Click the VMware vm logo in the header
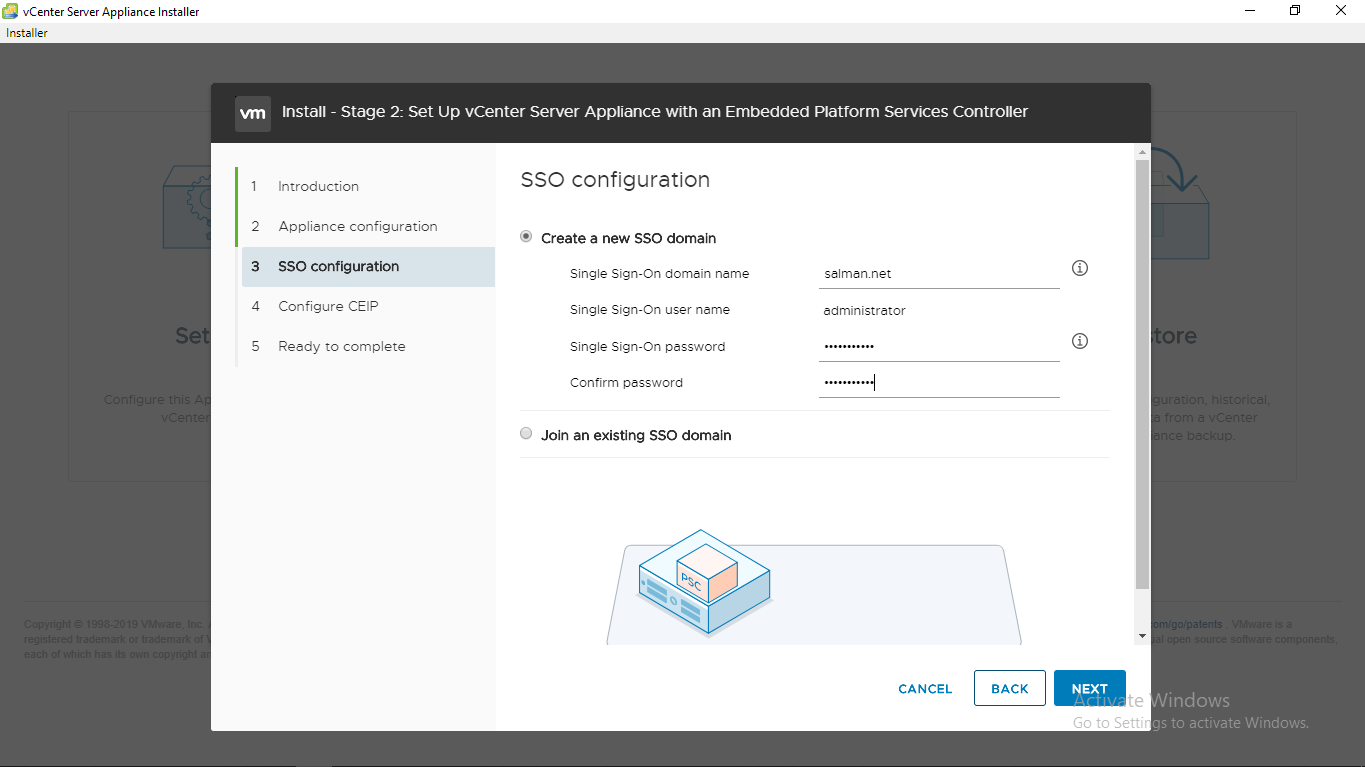 pos(253,113)
